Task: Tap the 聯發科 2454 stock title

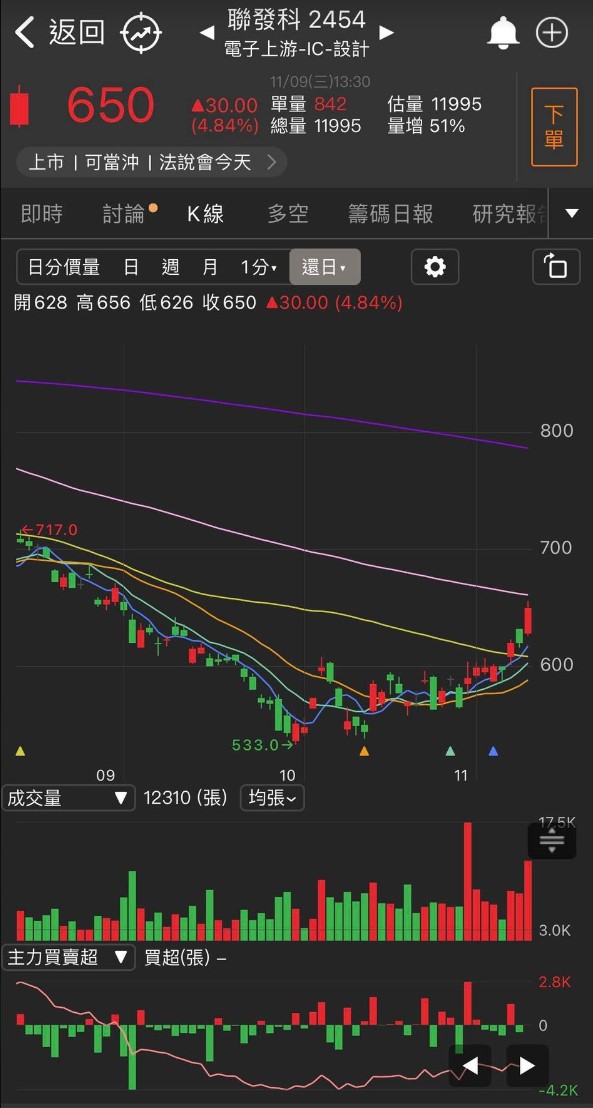Action: [x=297, y=19]
